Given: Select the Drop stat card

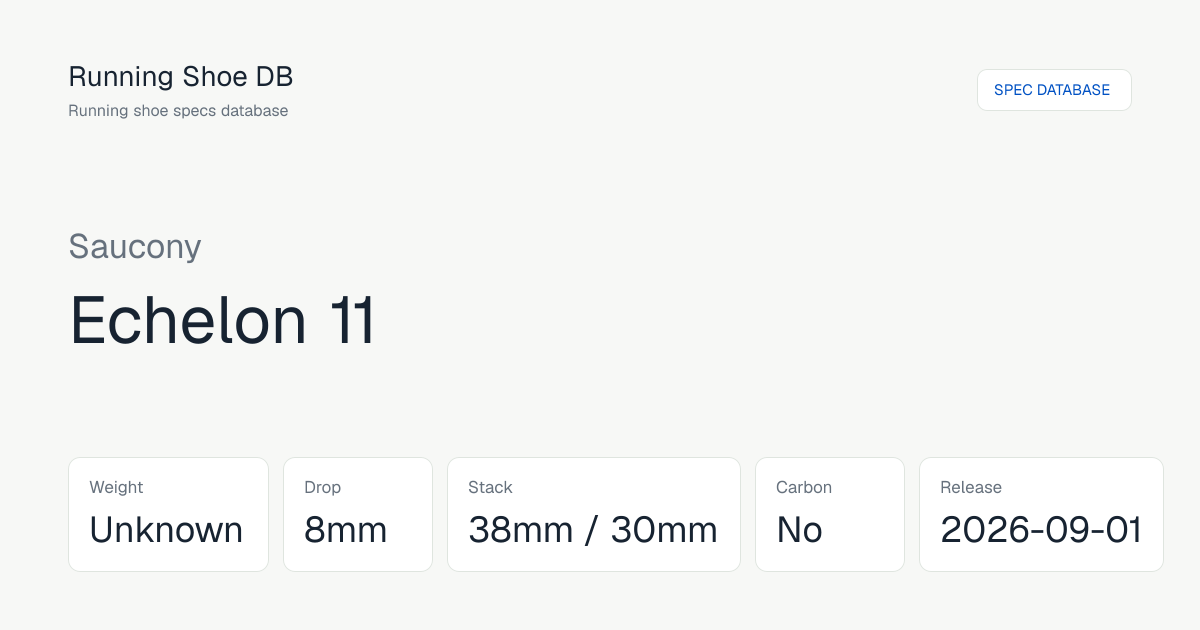Looking at the screenshot, I should pyautogui.click(x=358, y=514).
